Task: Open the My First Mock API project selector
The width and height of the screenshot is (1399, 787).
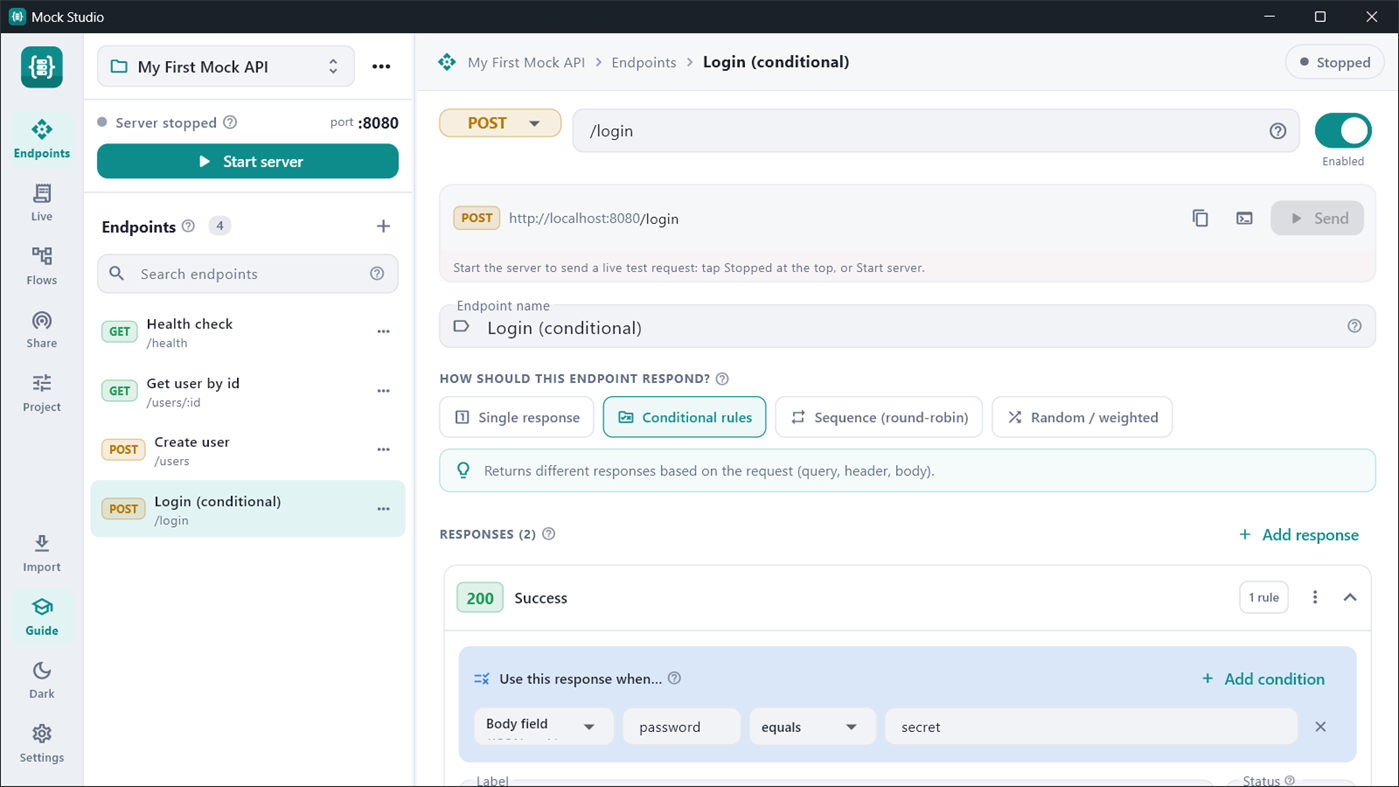Action: click(x=226, y=67)
